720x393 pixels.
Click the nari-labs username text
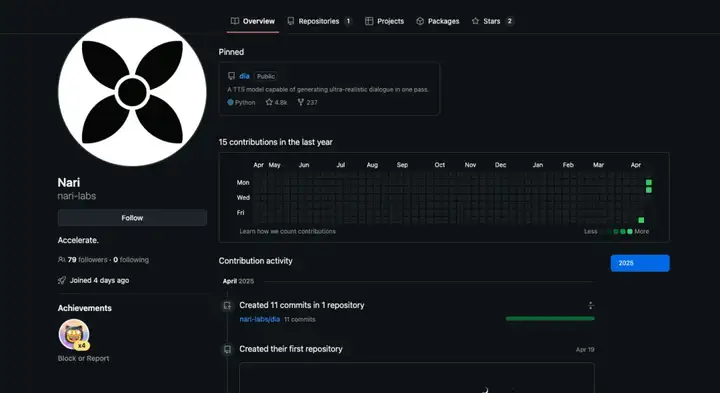(77, 196)
